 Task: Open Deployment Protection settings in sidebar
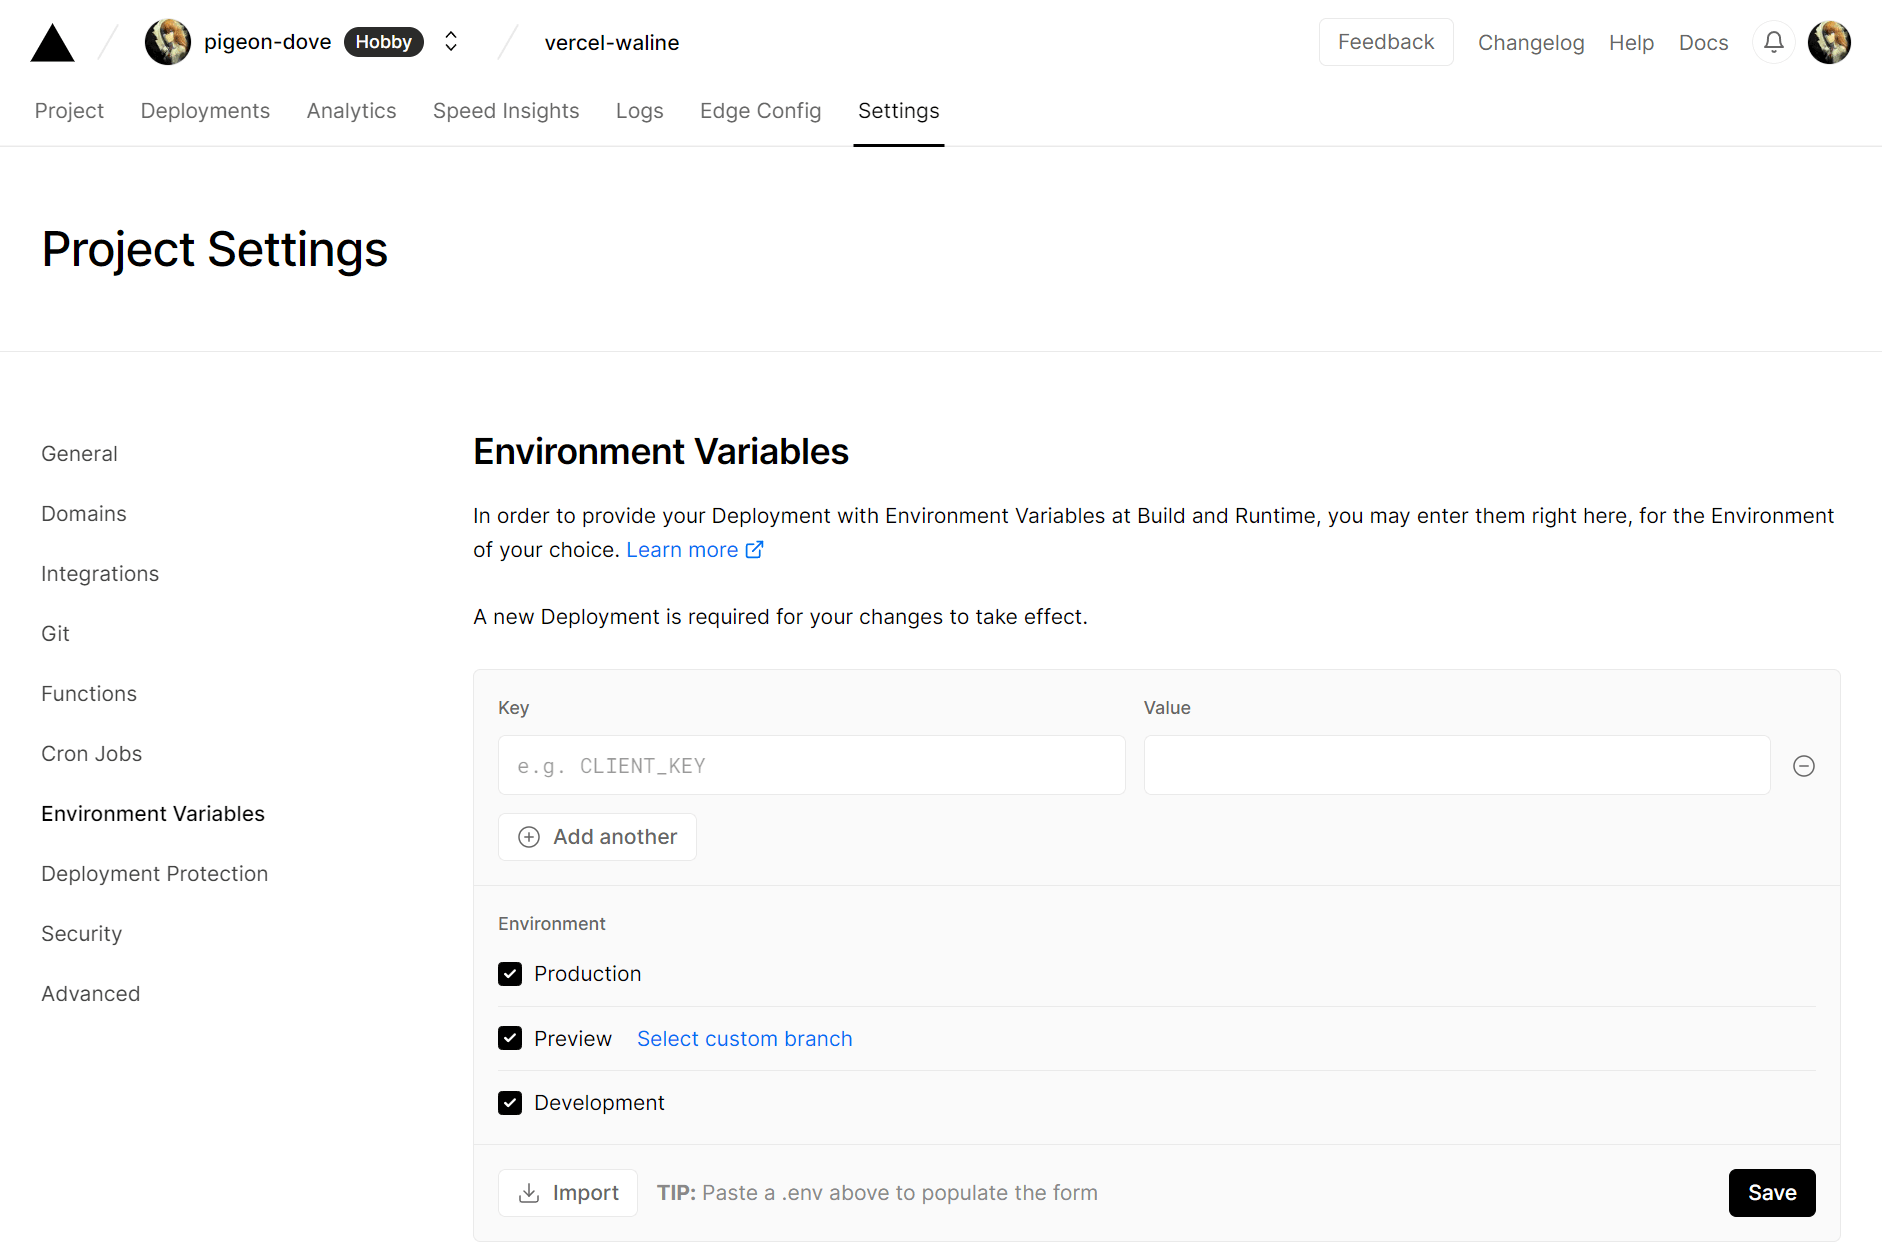pyautogui.click(x=154, y=874)
